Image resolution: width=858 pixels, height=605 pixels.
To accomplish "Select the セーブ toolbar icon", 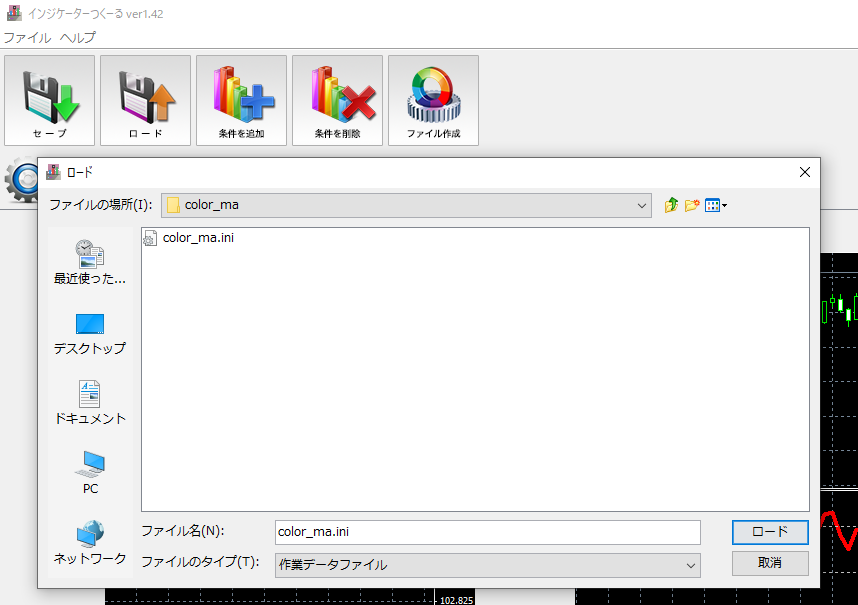I will coord(49,100).
